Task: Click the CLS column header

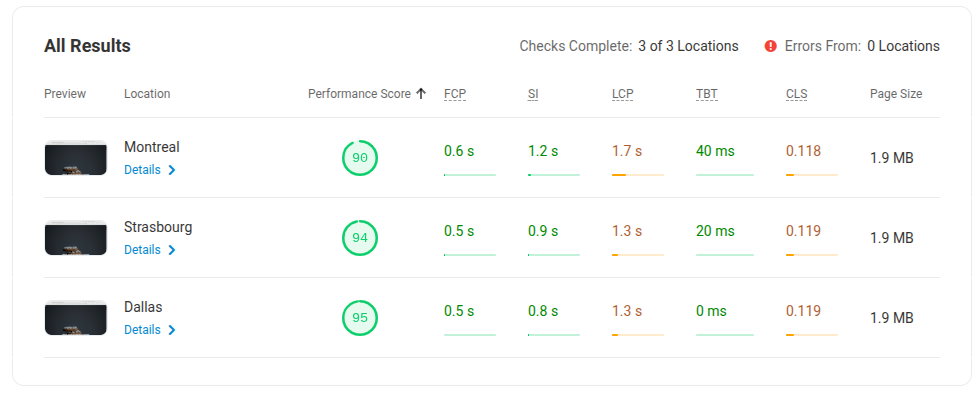Action: click(x=796, y=95)
